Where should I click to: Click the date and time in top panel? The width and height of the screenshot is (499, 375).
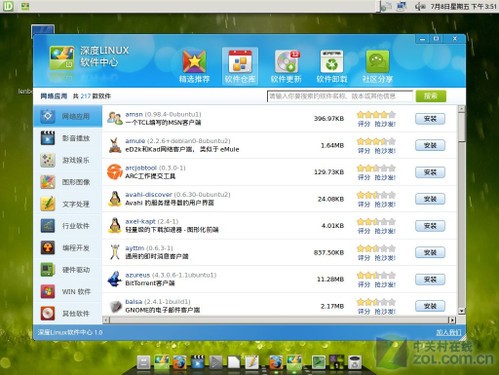click(x=463, y=6)
